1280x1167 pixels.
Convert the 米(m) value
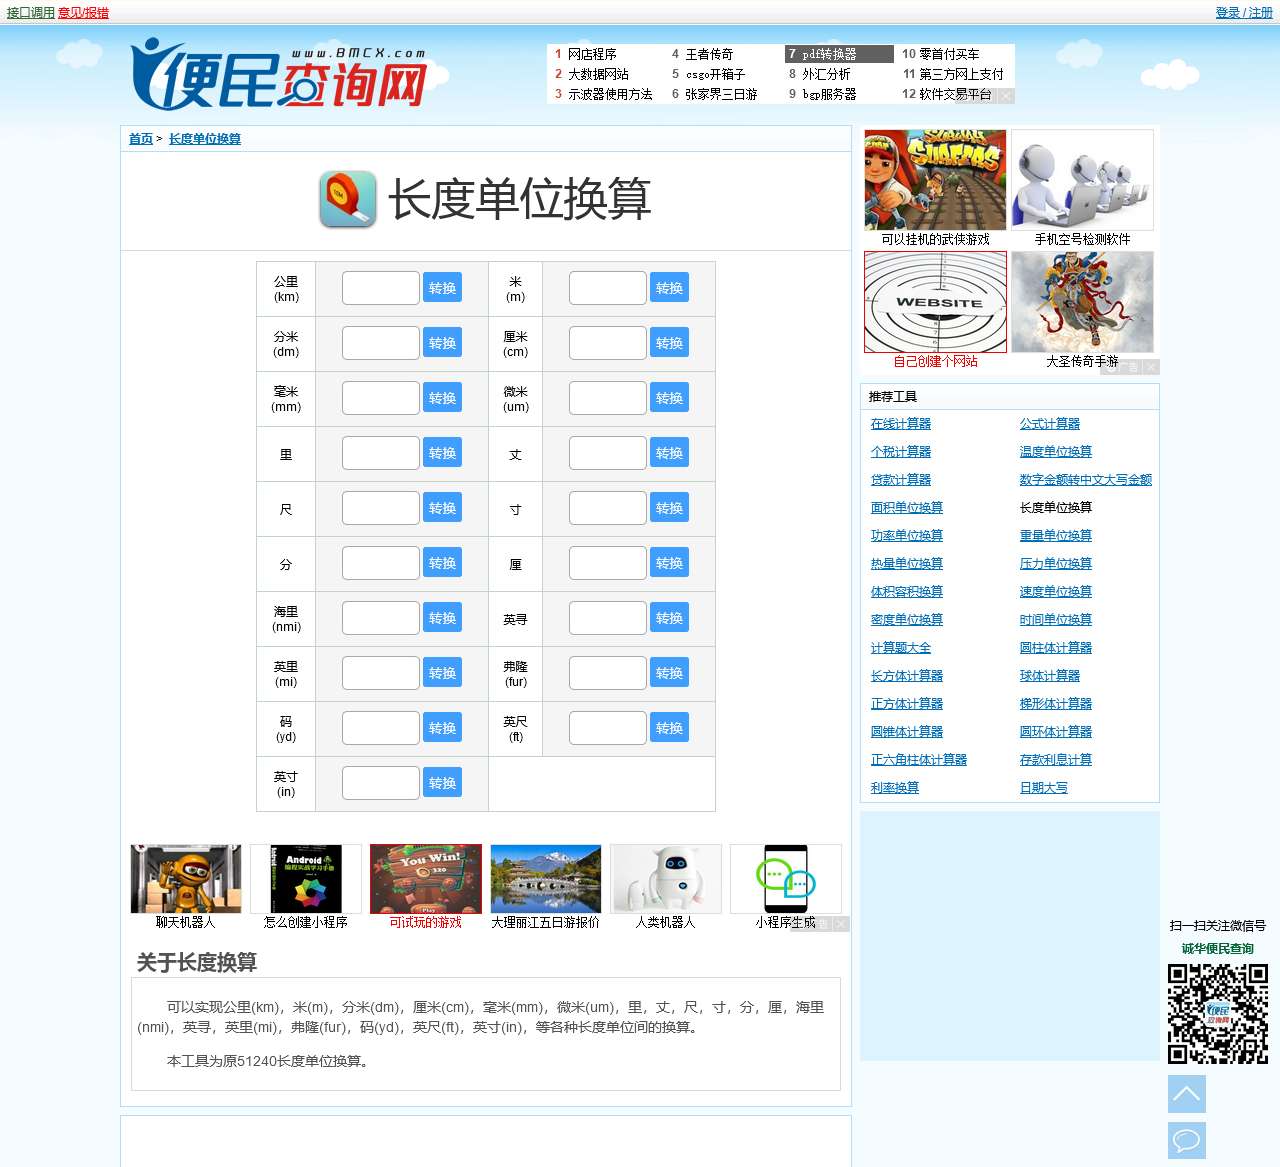pos(669,288)
